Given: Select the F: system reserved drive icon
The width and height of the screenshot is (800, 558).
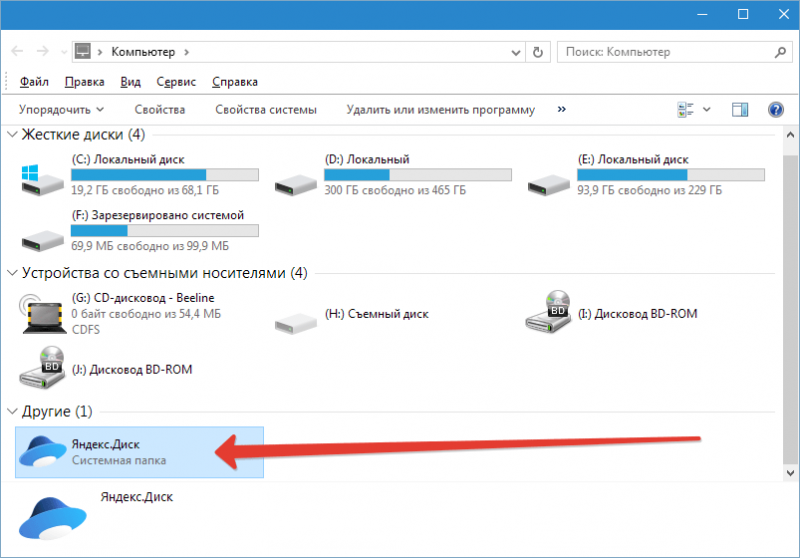Looking at the screenshot, I should (42, 240).
